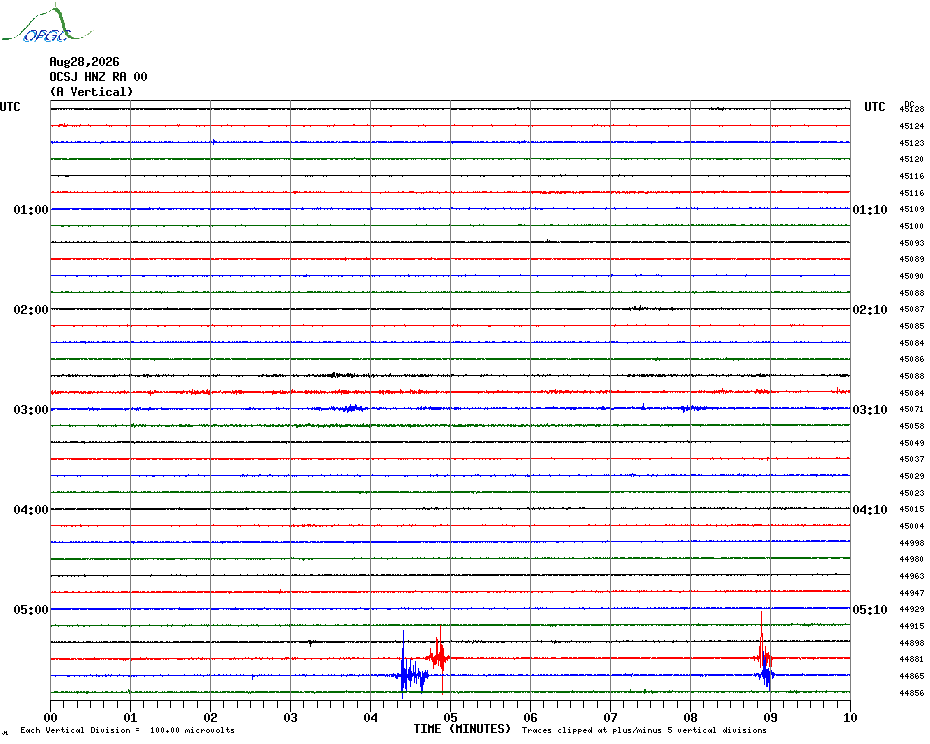This screenshot has height=744, width=930.
Task: Click the 02 minute axis tick label
Action: point(211,717)
